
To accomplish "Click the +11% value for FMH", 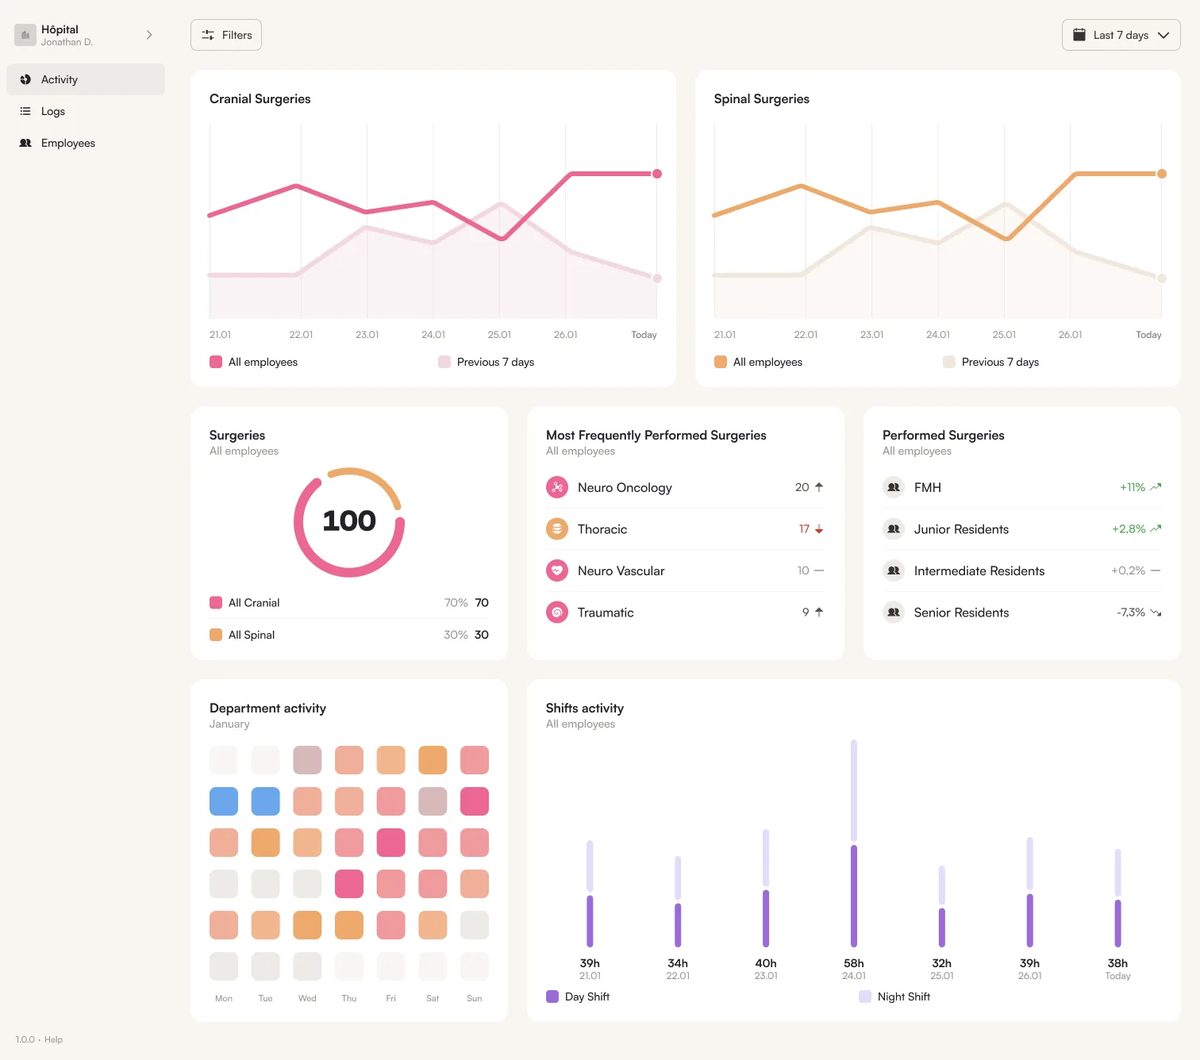I will pos(1132,487).
